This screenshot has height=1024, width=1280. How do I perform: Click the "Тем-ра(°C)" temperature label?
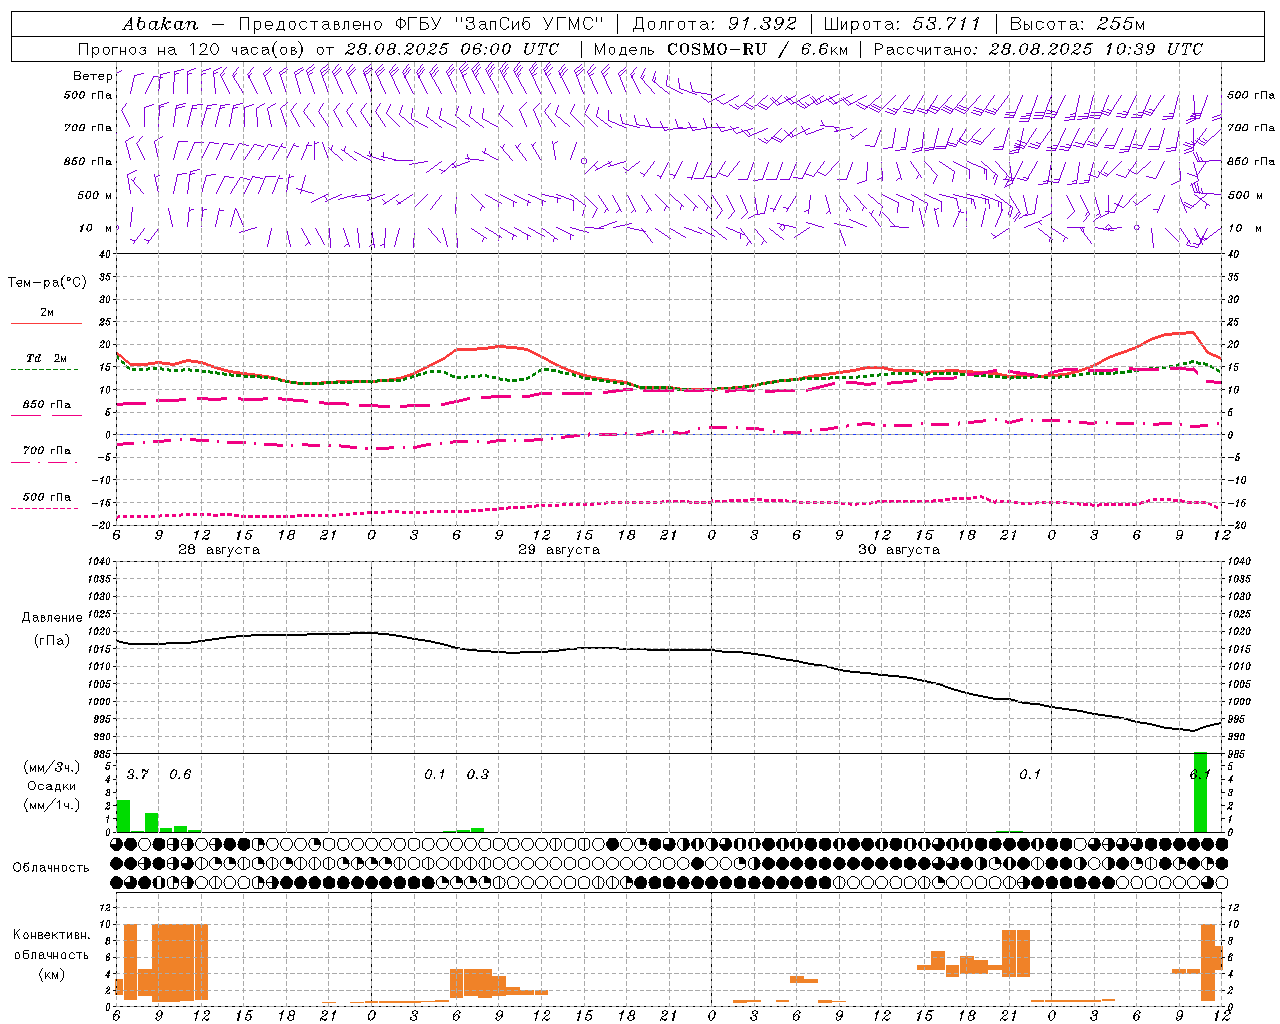pyautogui.click(x=47, y=283)
